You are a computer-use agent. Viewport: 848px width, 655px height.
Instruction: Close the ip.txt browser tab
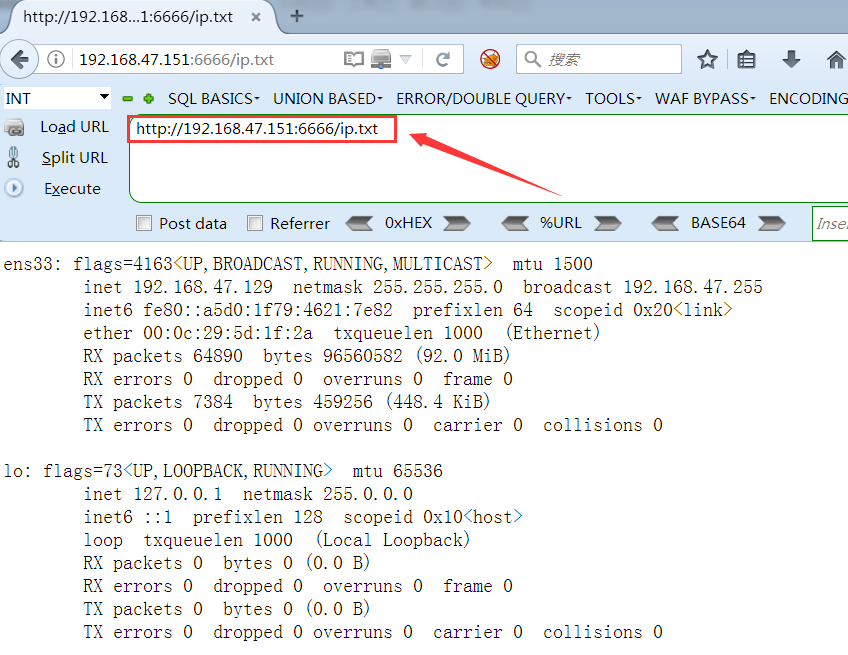click(x=256, y=17)
